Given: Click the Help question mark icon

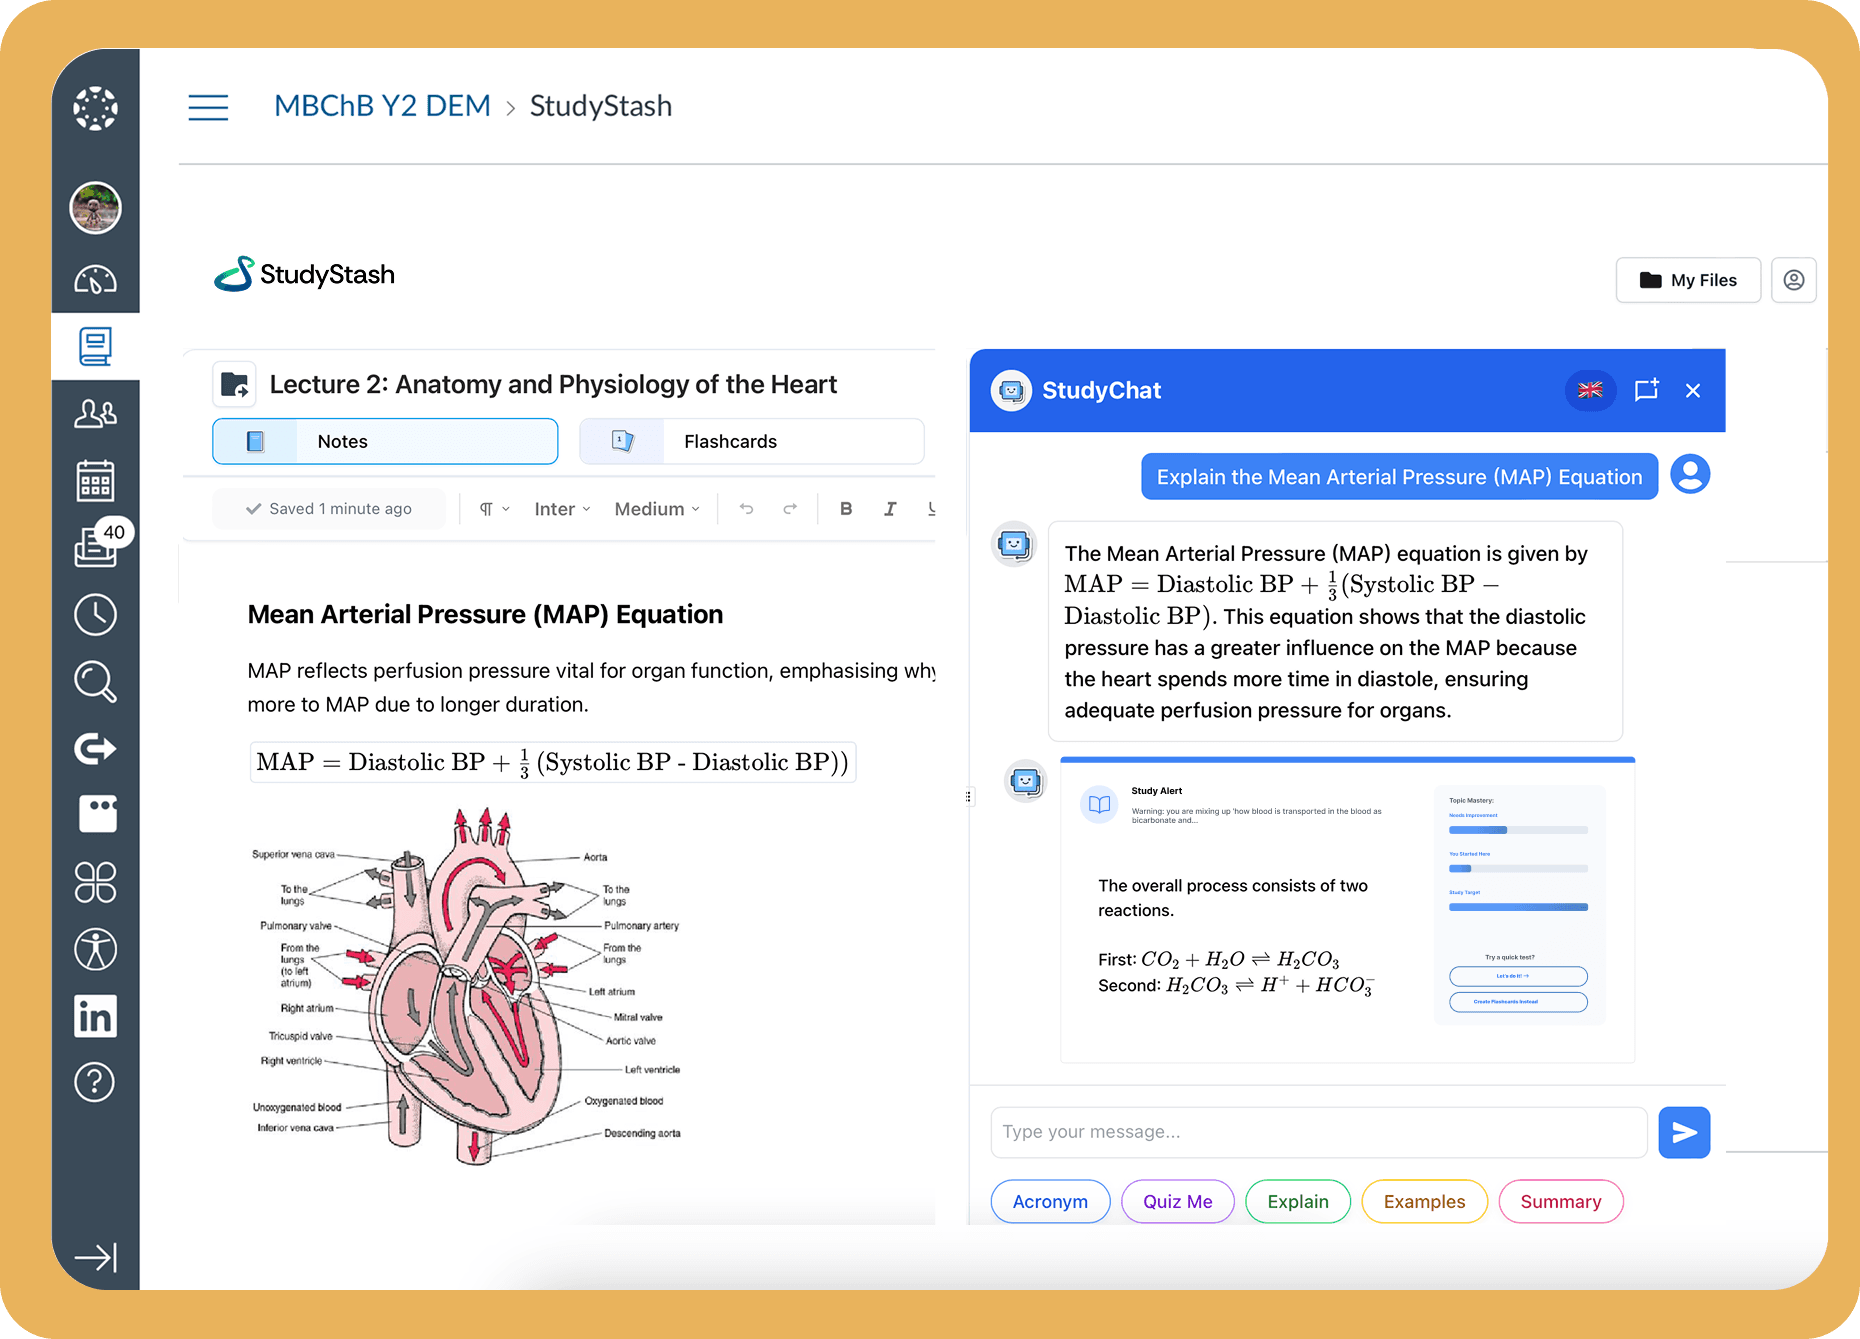Looking at the screenshot, I should (x=95, y=1082).
